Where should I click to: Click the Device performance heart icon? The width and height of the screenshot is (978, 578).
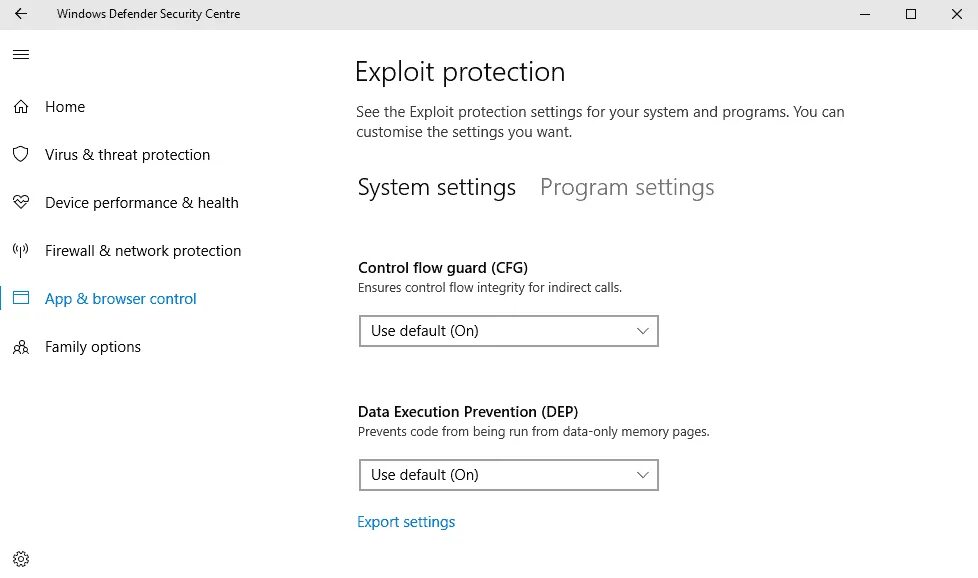pyautogui.click(x=21, y=203)
